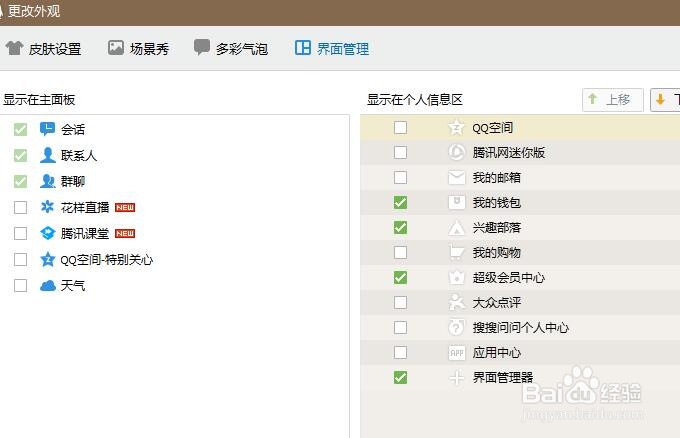Click the triangle icon for 兴趣部落

[x=456, y=227]
